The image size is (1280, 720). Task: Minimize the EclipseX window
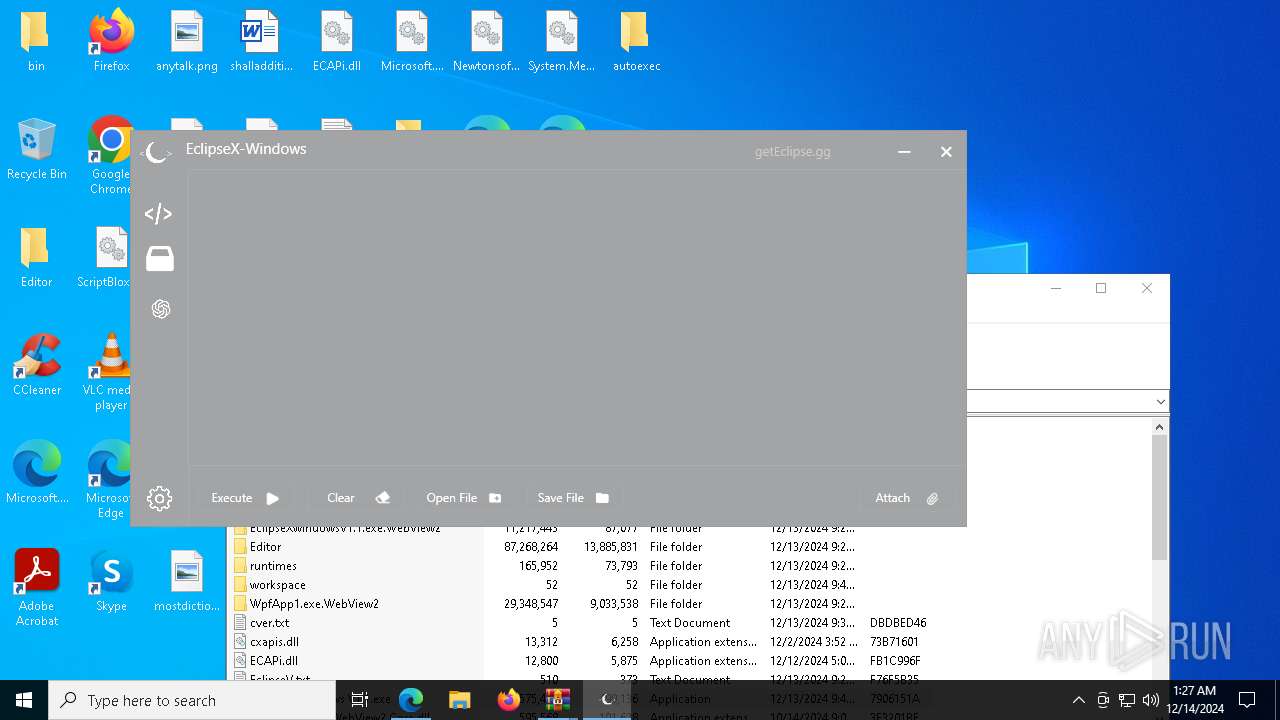(904, 152)
